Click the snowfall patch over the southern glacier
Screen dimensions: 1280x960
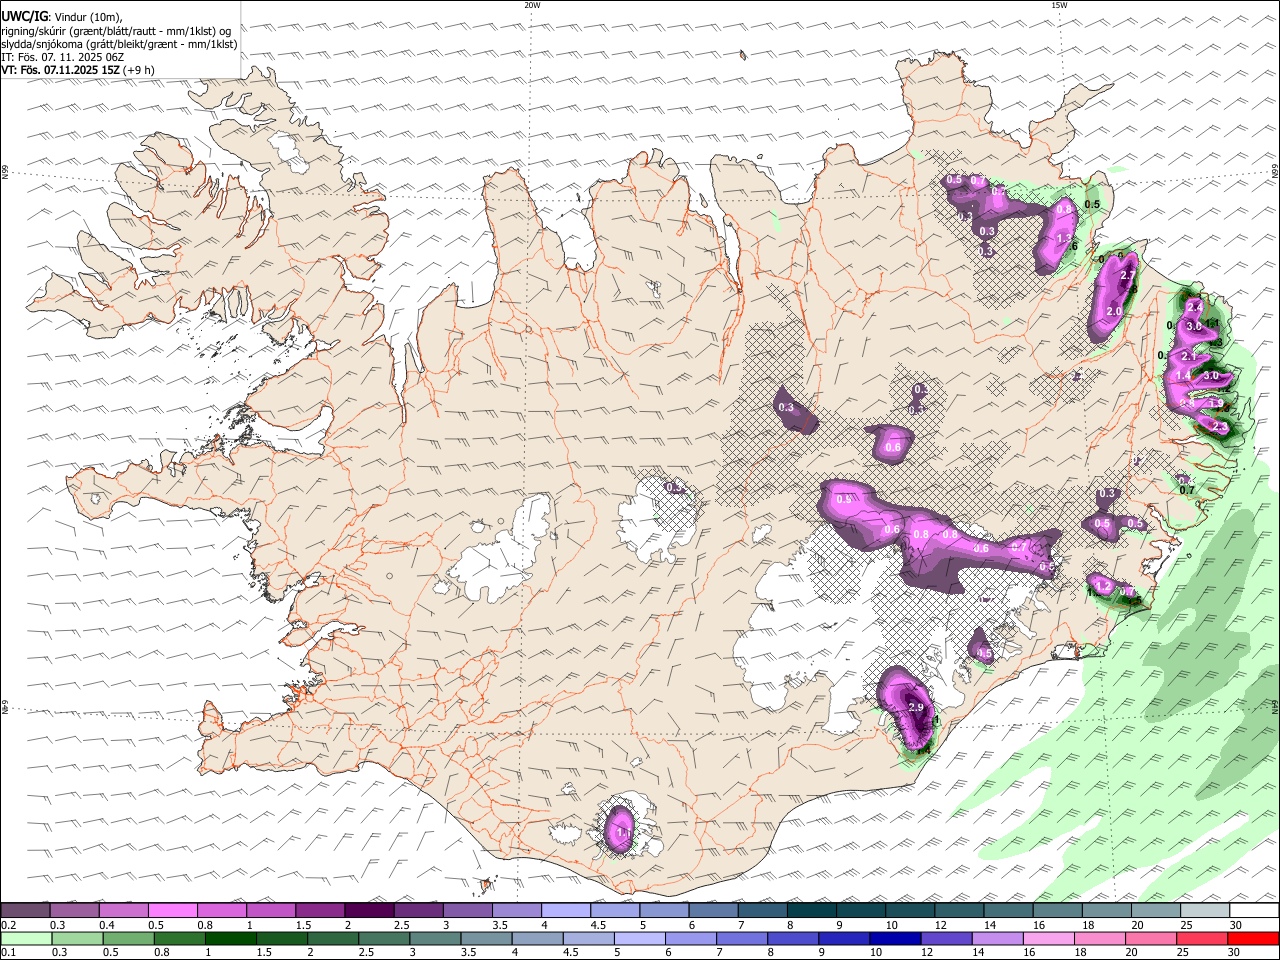622,830
